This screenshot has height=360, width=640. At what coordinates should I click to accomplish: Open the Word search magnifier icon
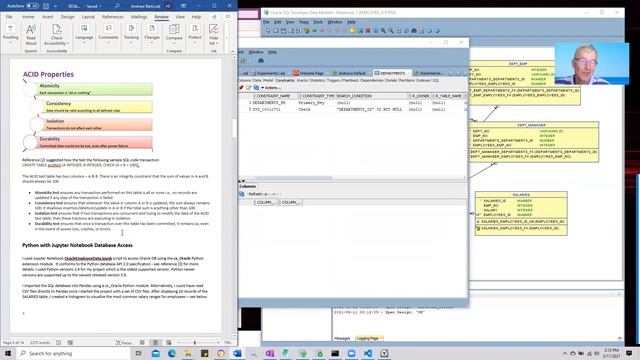(117, 6)
